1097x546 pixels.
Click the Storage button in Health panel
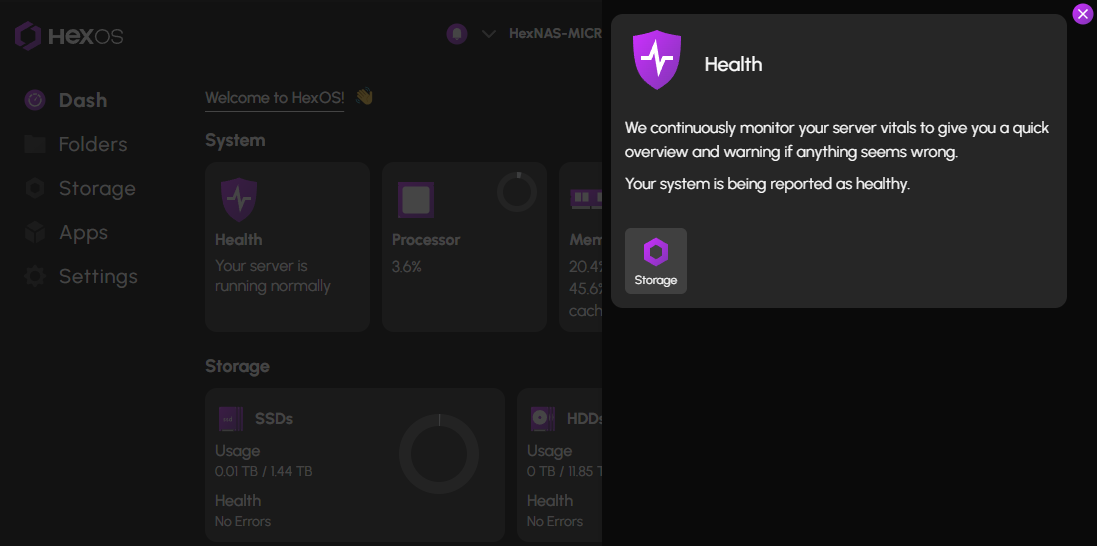coord(656,261)
